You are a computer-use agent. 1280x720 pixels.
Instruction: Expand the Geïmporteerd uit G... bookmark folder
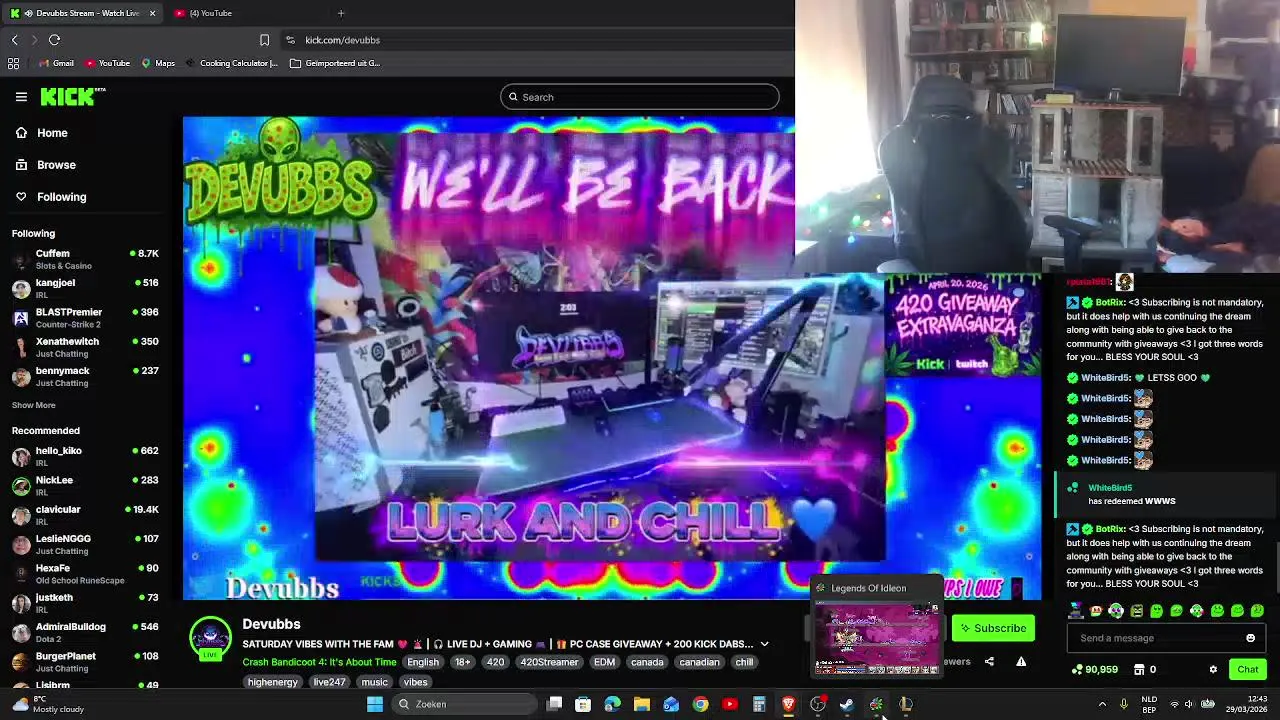(335, 63)
